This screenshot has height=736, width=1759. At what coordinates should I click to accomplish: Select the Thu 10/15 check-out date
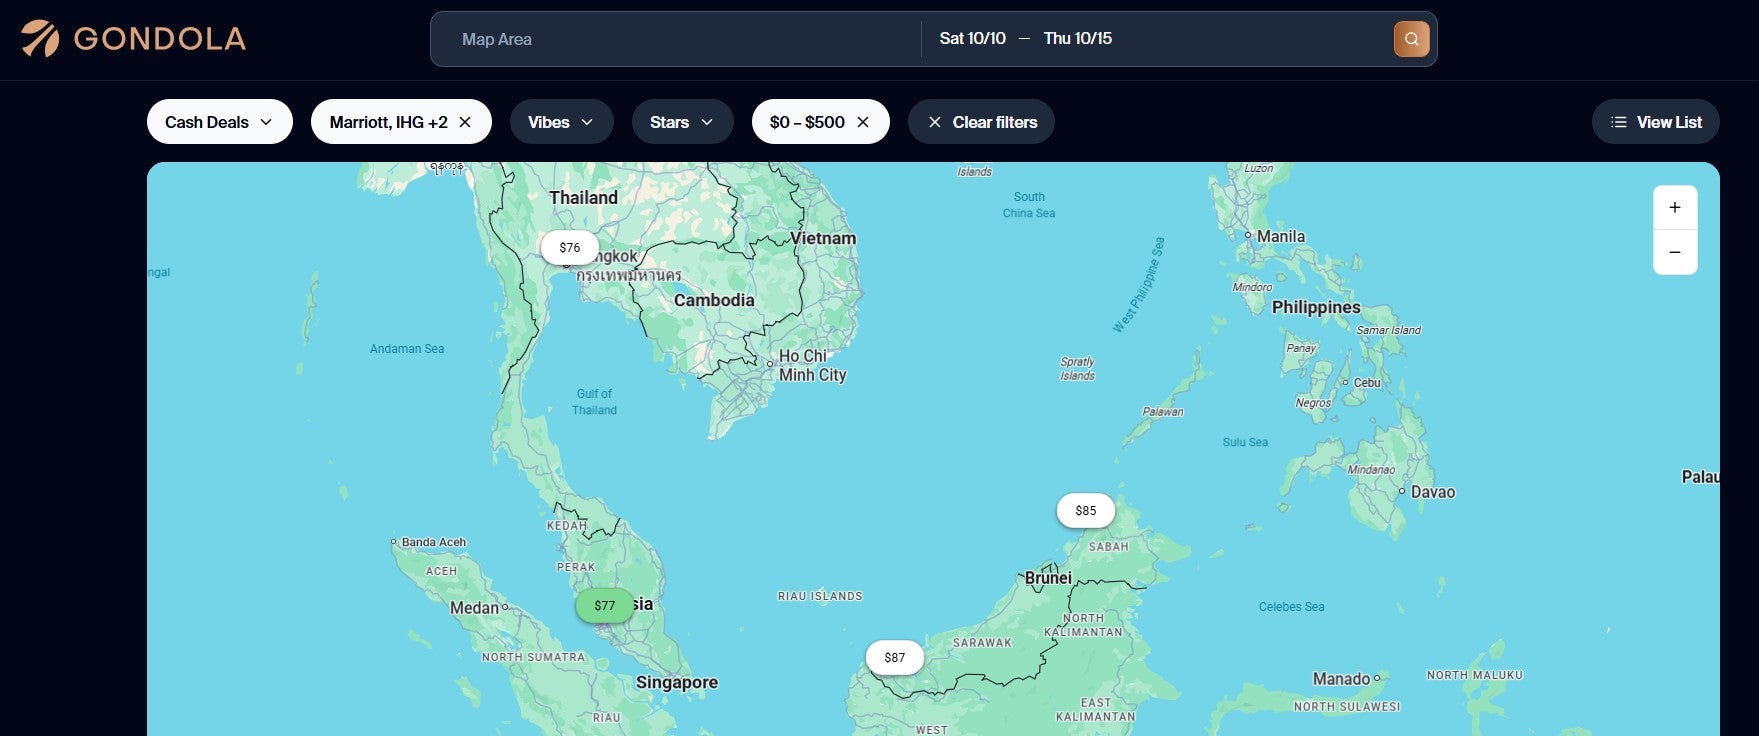point(1077,38)
